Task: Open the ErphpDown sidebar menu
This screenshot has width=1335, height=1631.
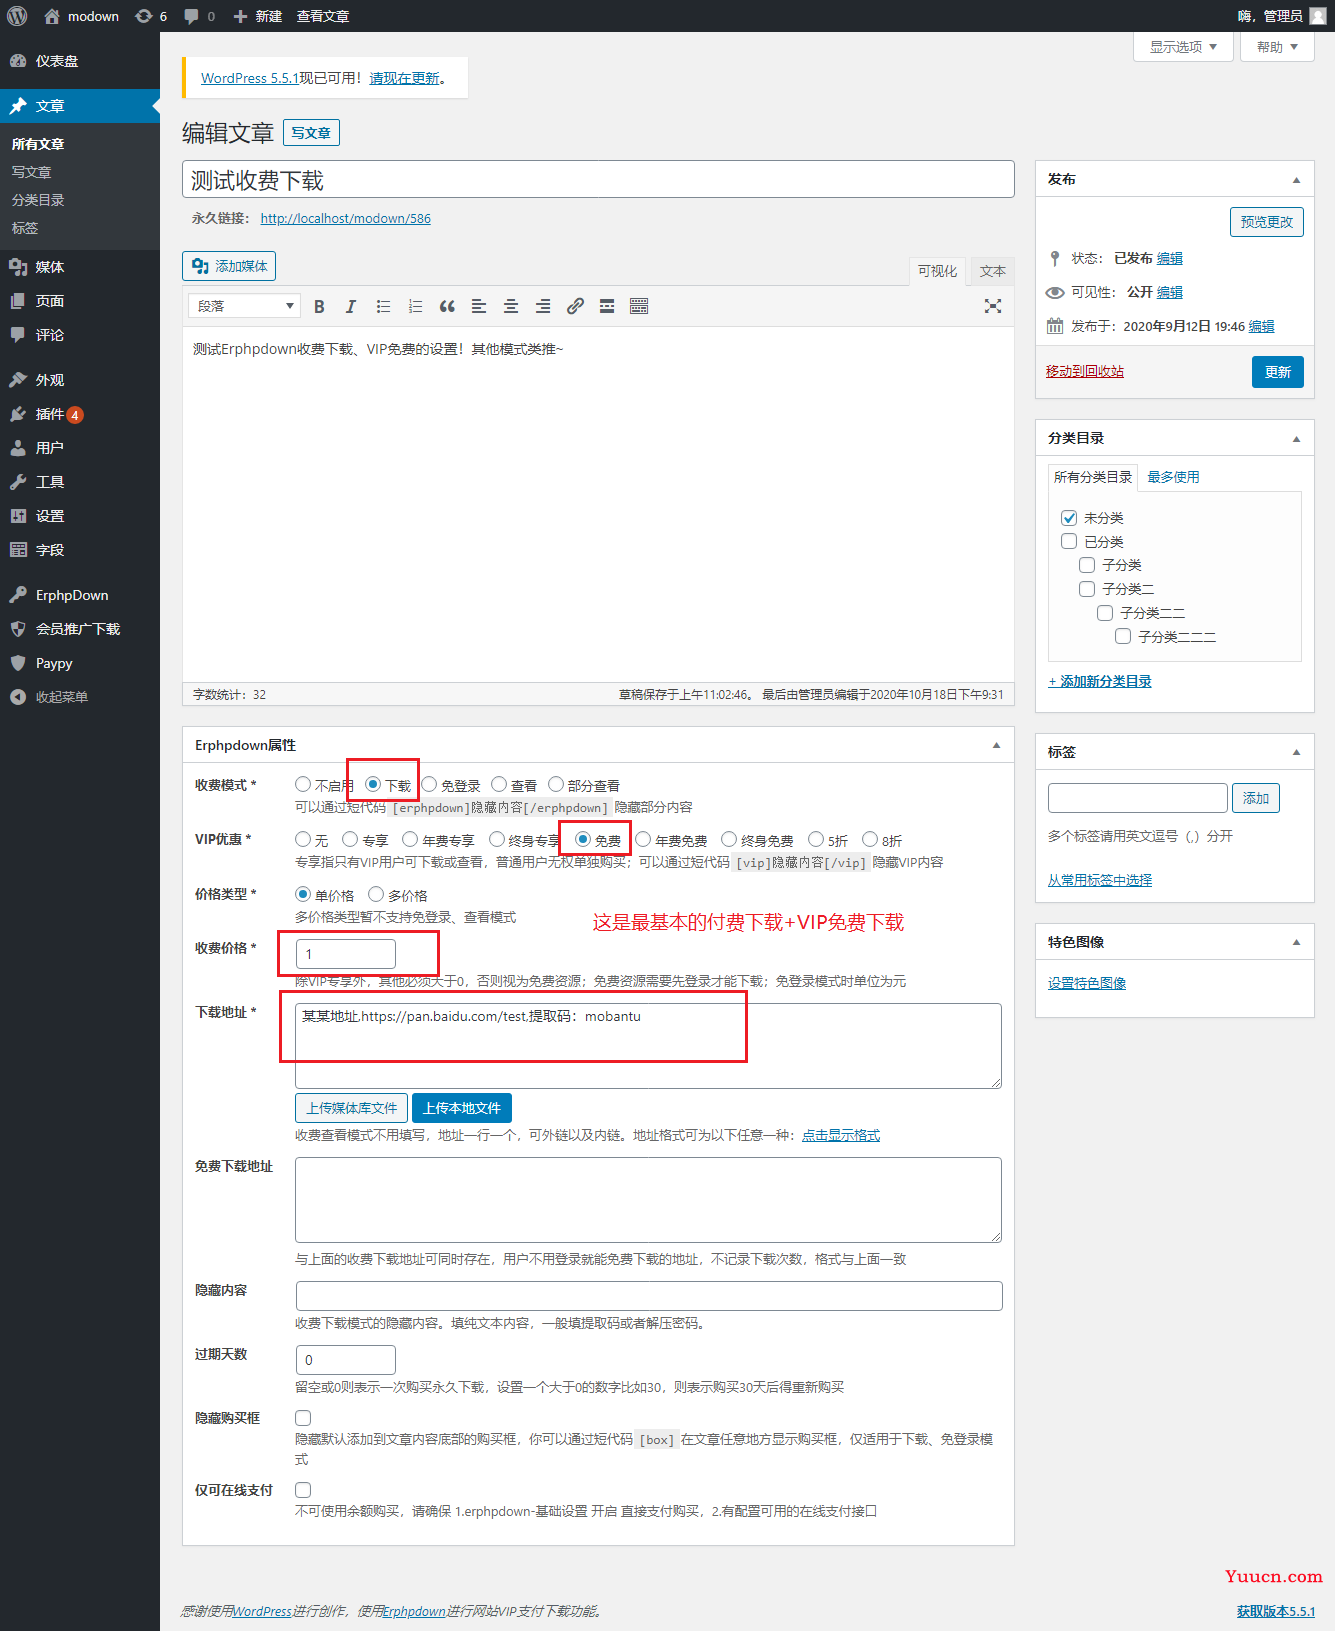Action: (80, 595)
